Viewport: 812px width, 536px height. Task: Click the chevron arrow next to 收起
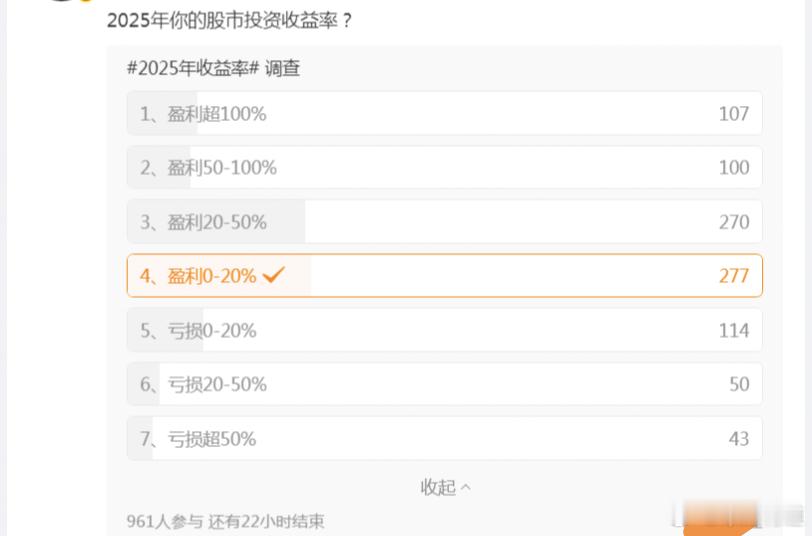pos(465,488)
